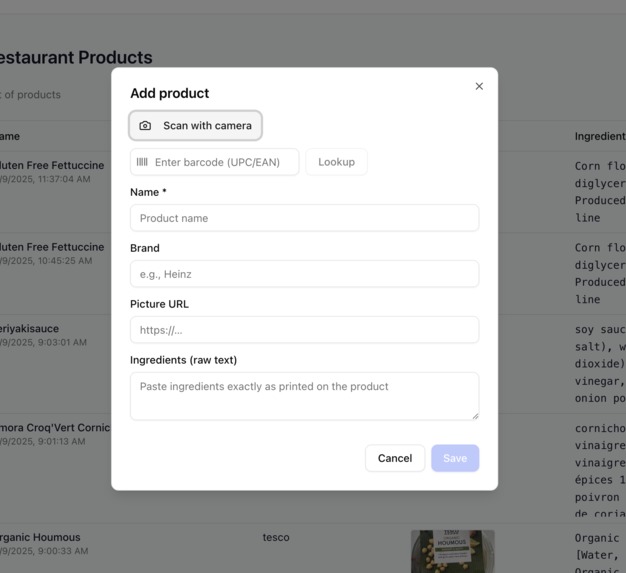Viewport: 626px width, 573px height.
Task: Click the Scan with camera button
Action: [x=195, y=125]
